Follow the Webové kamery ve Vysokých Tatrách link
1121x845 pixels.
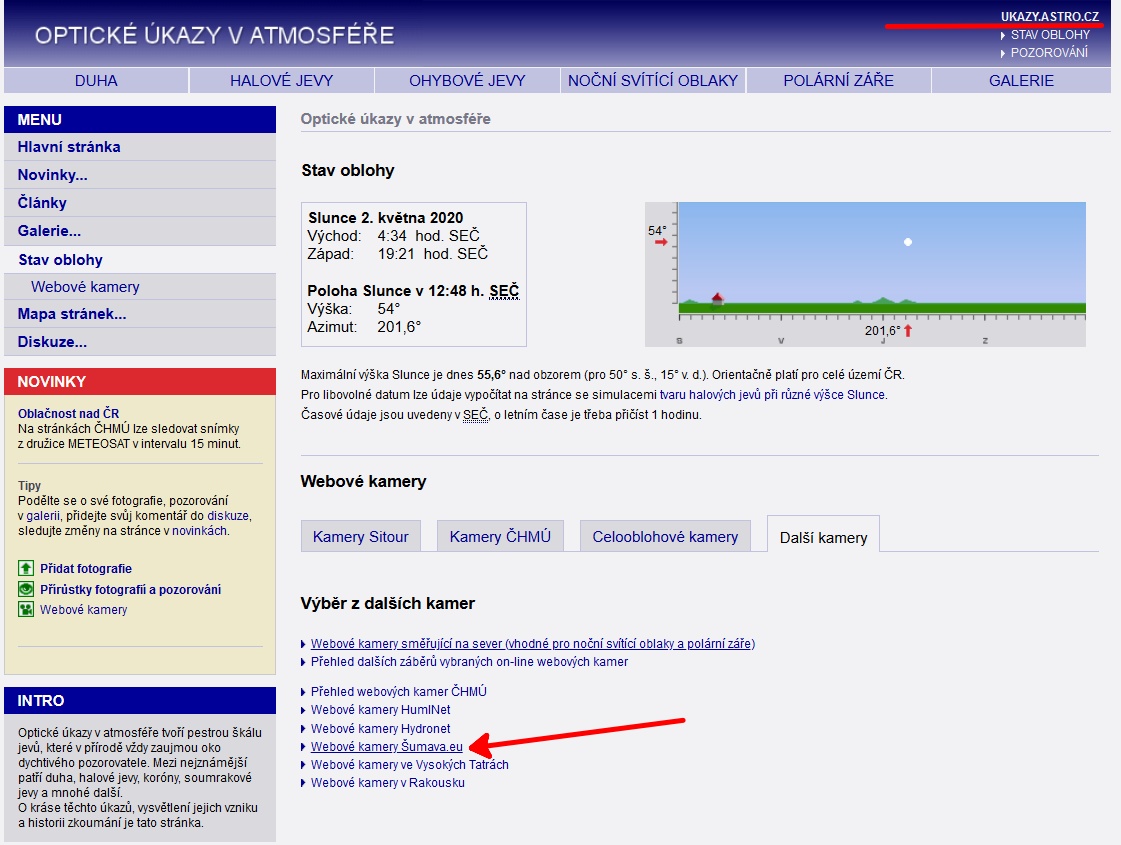(409, 764)
